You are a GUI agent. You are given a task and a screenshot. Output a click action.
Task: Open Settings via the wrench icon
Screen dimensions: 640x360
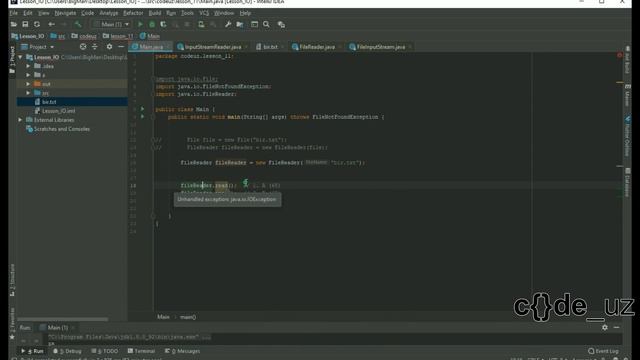(x=228, y=24)
